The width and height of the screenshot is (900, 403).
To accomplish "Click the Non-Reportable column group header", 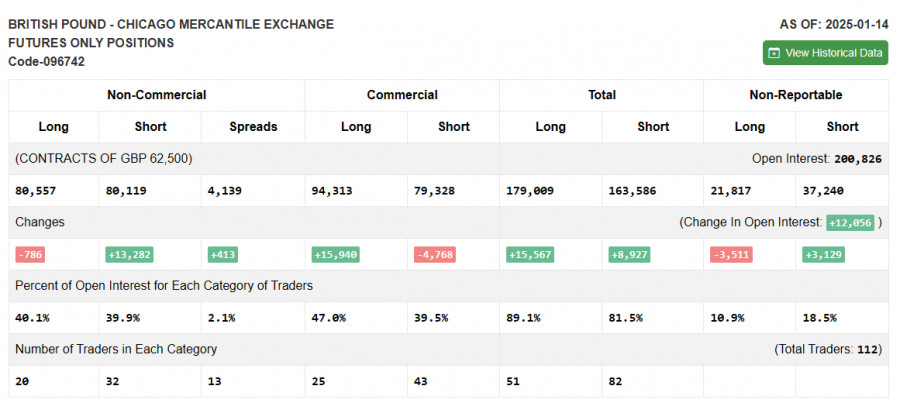I will click(x=795, y=95).
